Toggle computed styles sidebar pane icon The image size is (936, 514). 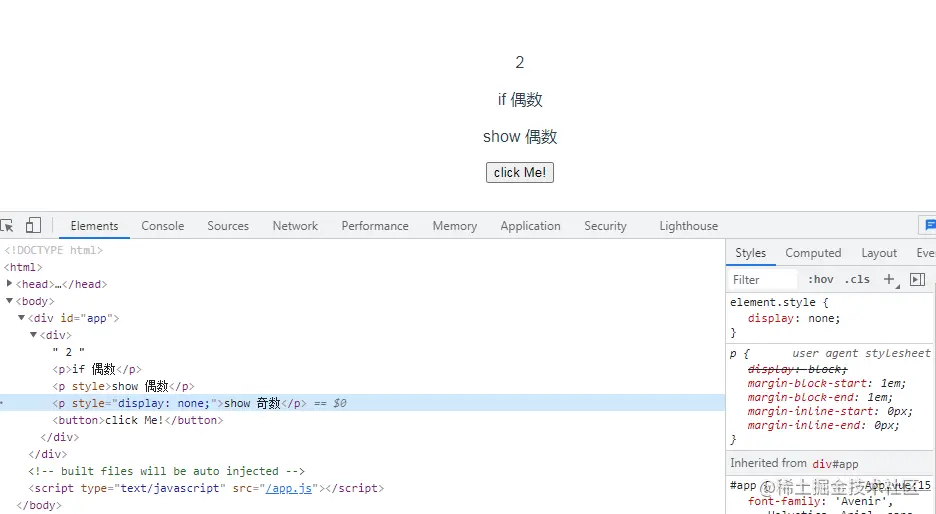coord(917,279)
